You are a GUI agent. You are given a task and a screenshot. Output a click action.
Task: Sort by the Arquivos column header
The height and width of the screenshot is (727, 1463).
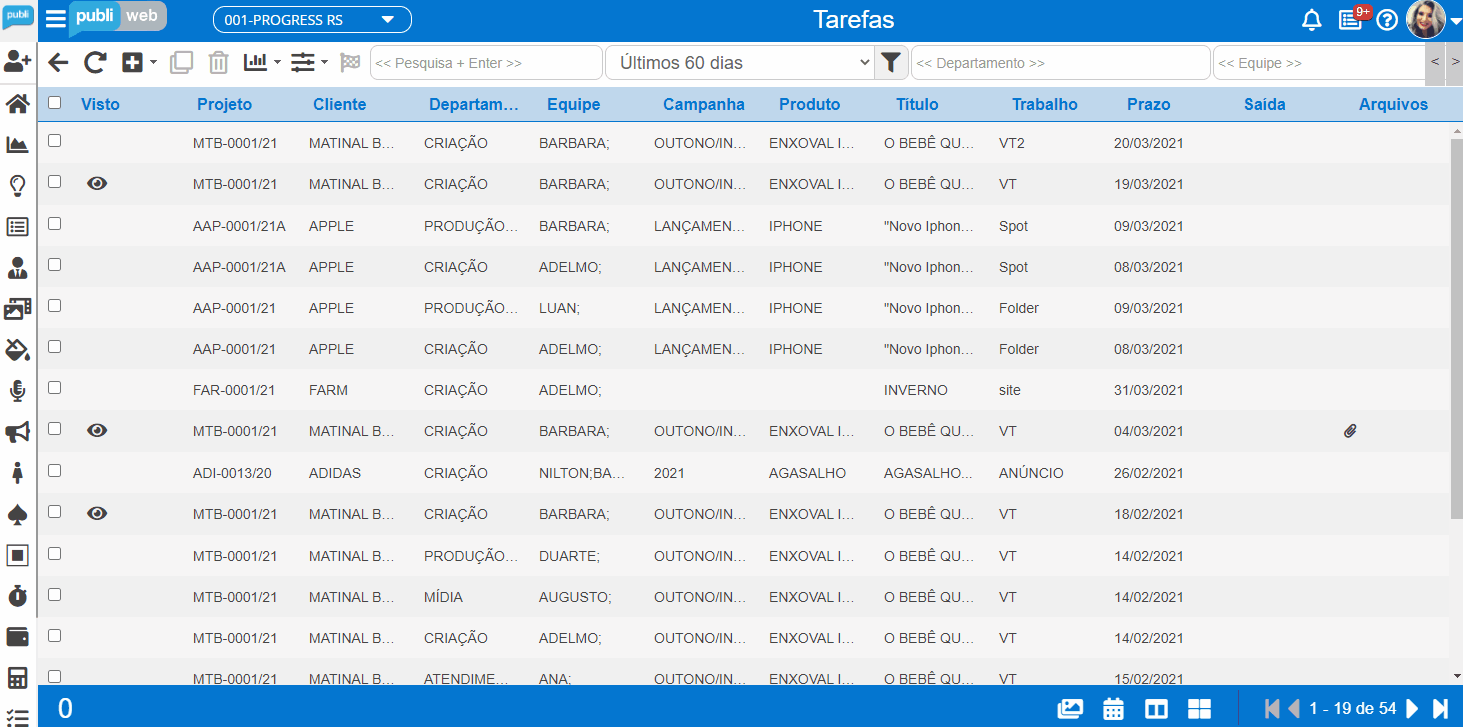(x=1393, y=104)
